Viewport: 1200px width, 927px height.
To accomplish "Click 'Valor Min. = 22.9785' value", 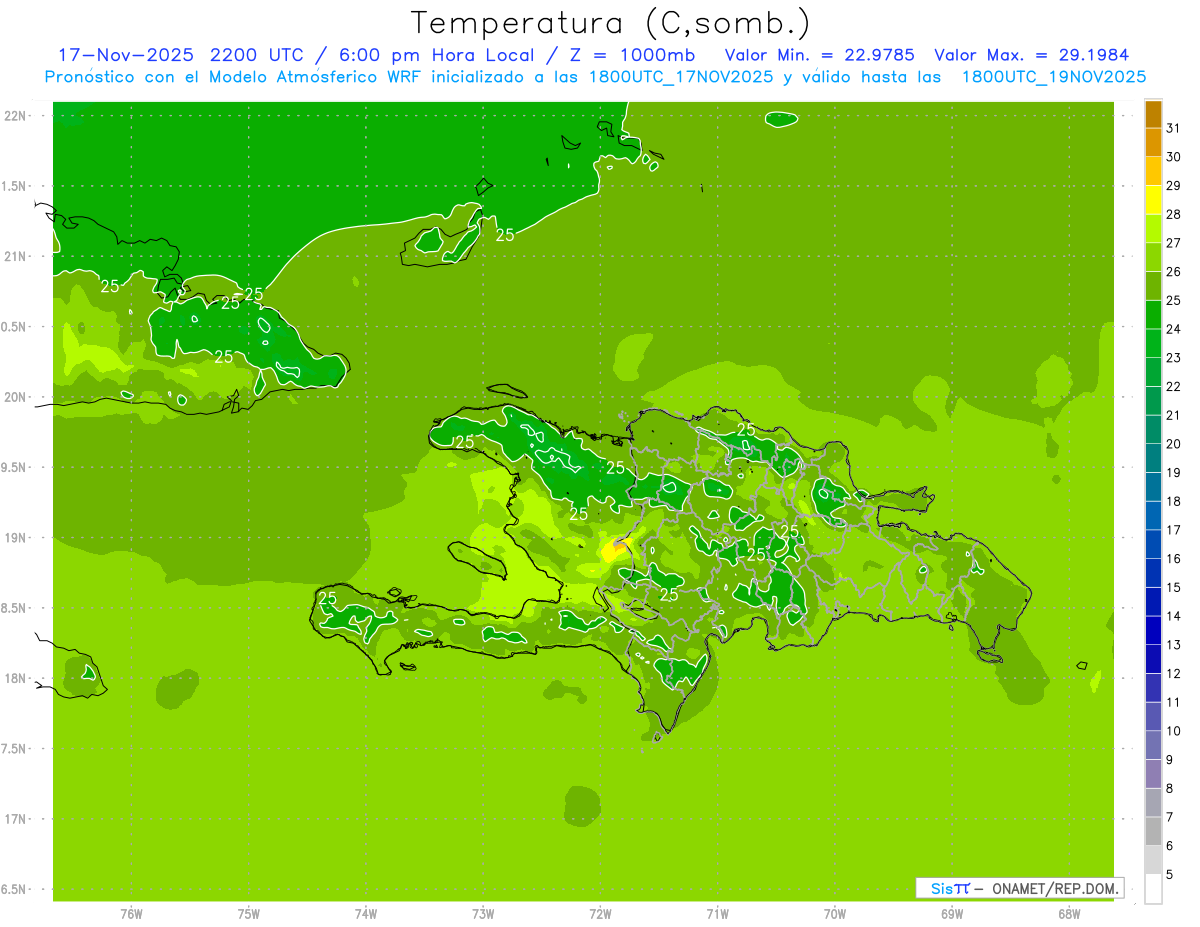I will [x=819, y=54].
